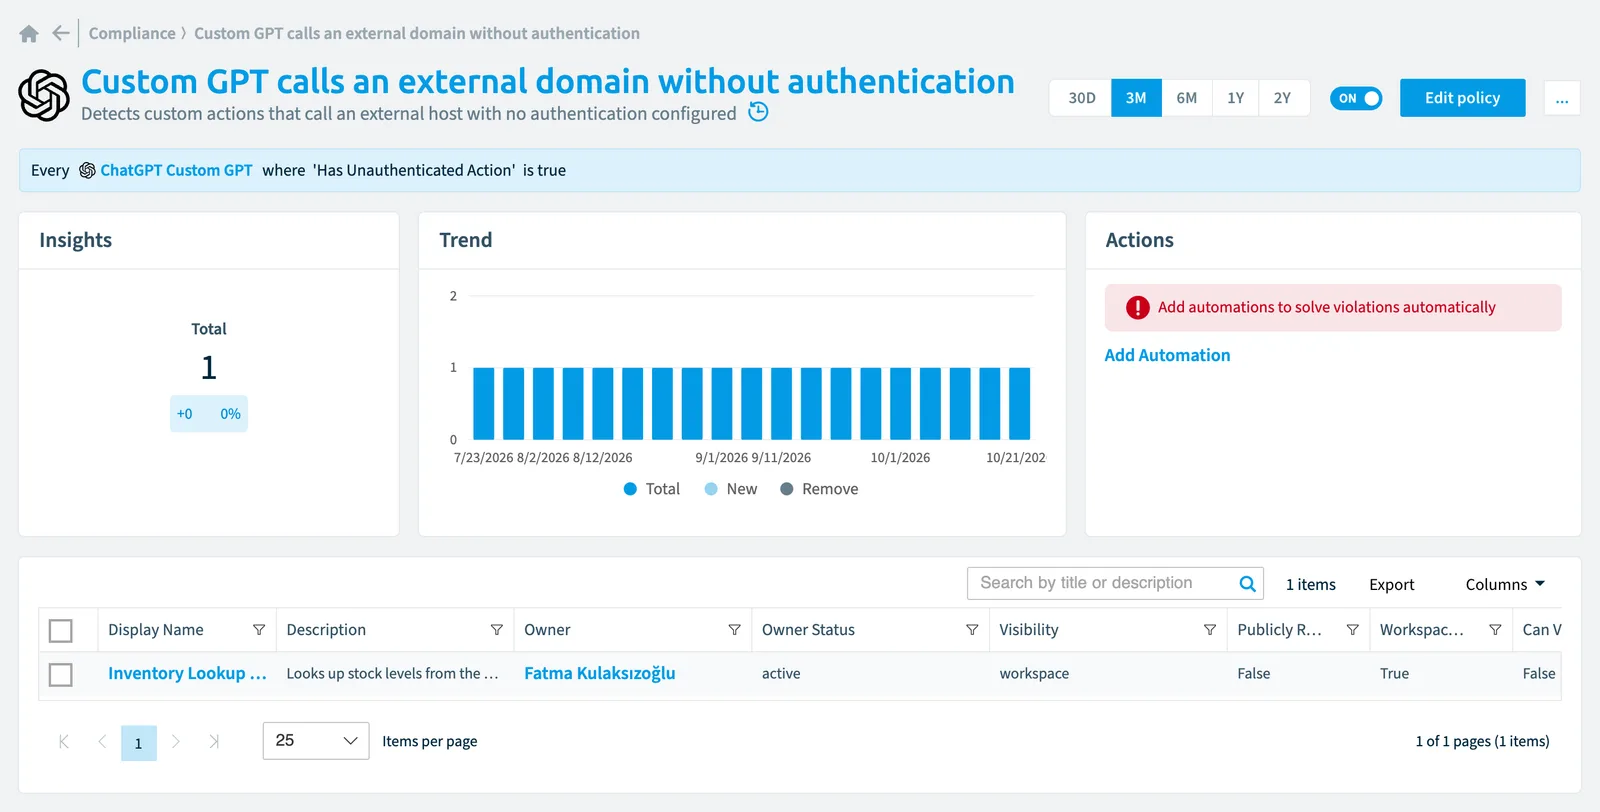Open the Description column filter icon

click(x=496, y=630)
